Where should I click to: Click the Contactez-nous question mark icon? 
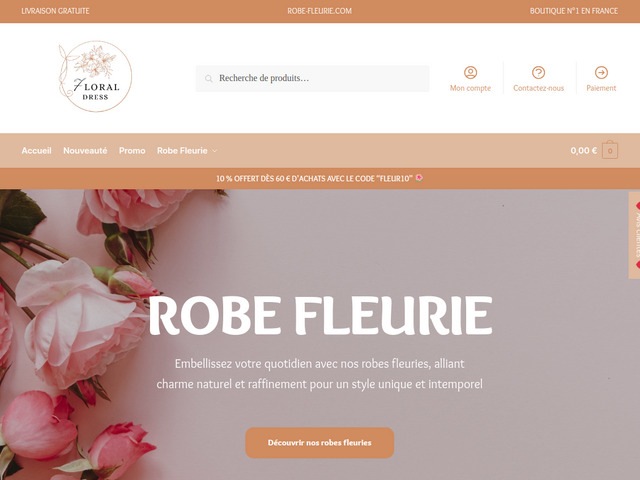[x=538, y=73]
